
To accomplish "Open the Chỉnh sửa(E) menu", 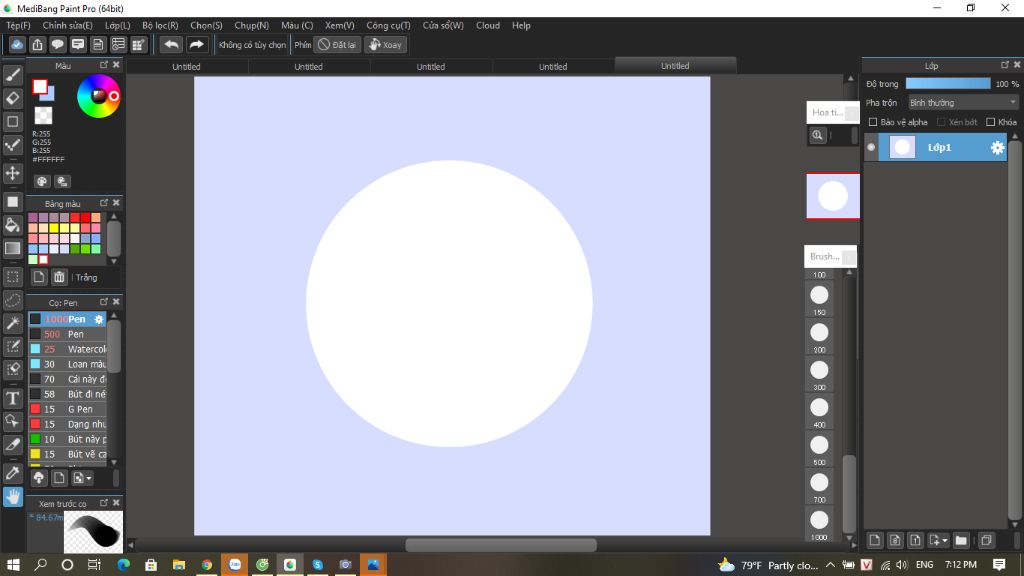I will (67, 25).
